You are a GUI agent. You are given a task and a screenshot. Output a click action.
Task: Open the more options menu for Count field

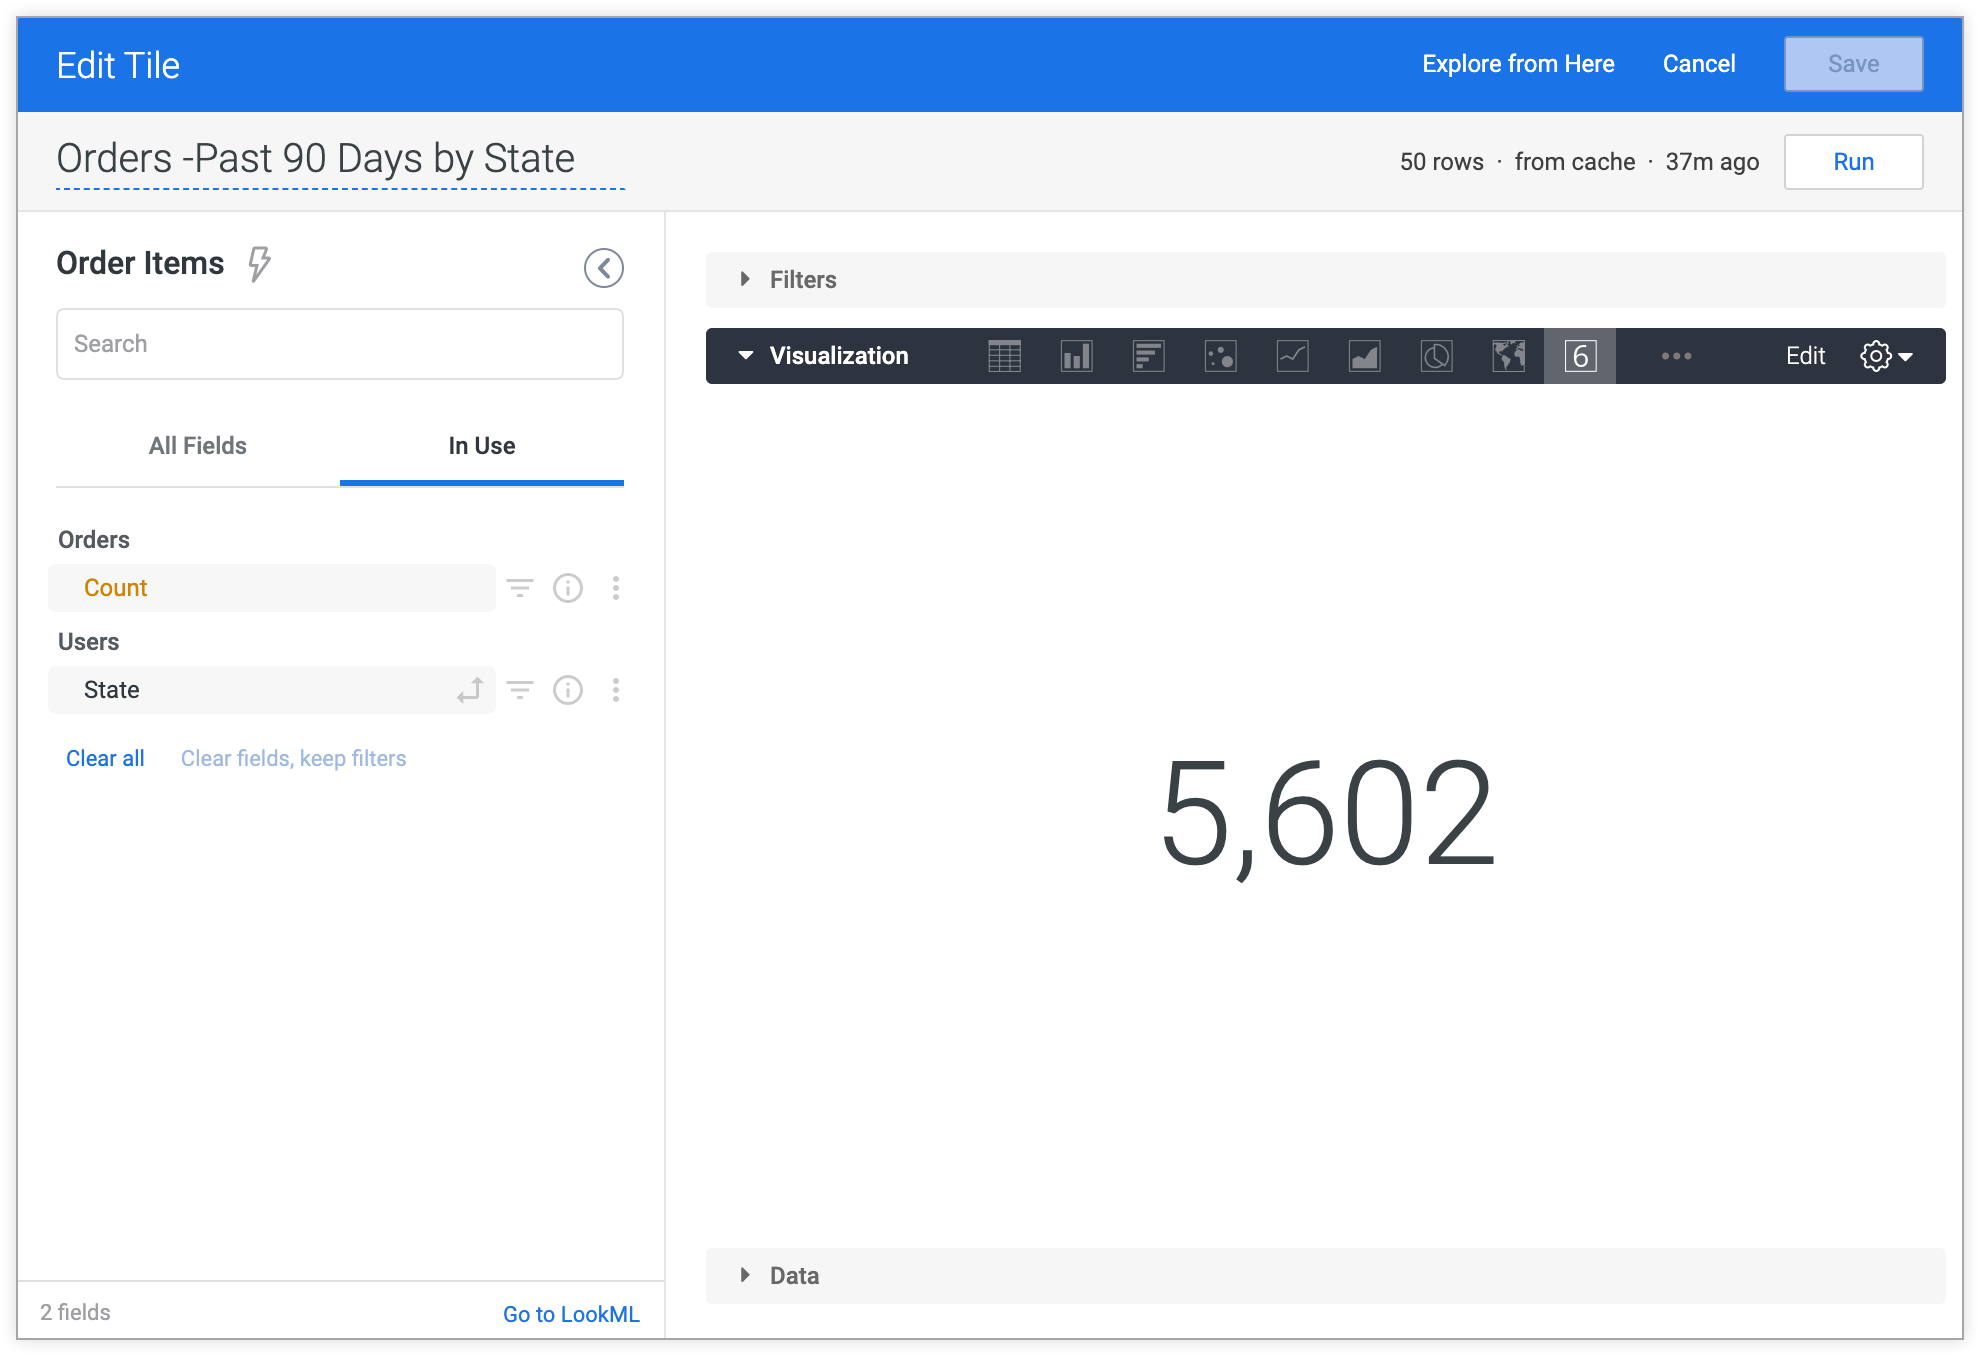[617, 588]
